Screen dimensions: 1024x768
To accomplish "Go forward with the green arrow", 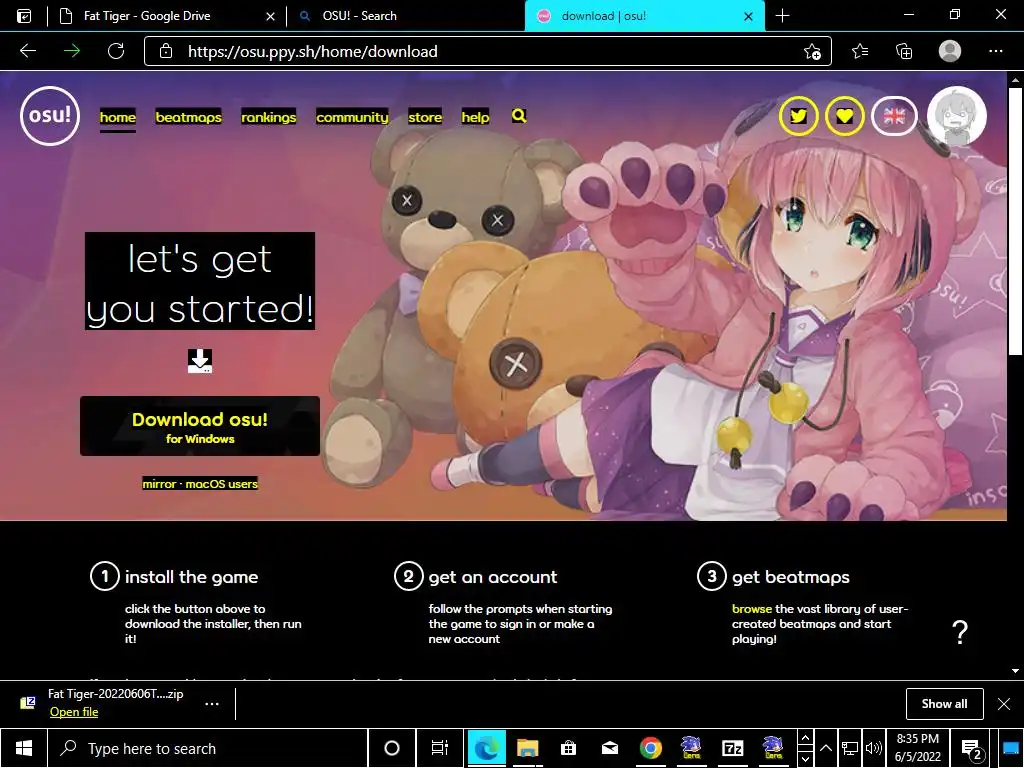I will 72,51.
